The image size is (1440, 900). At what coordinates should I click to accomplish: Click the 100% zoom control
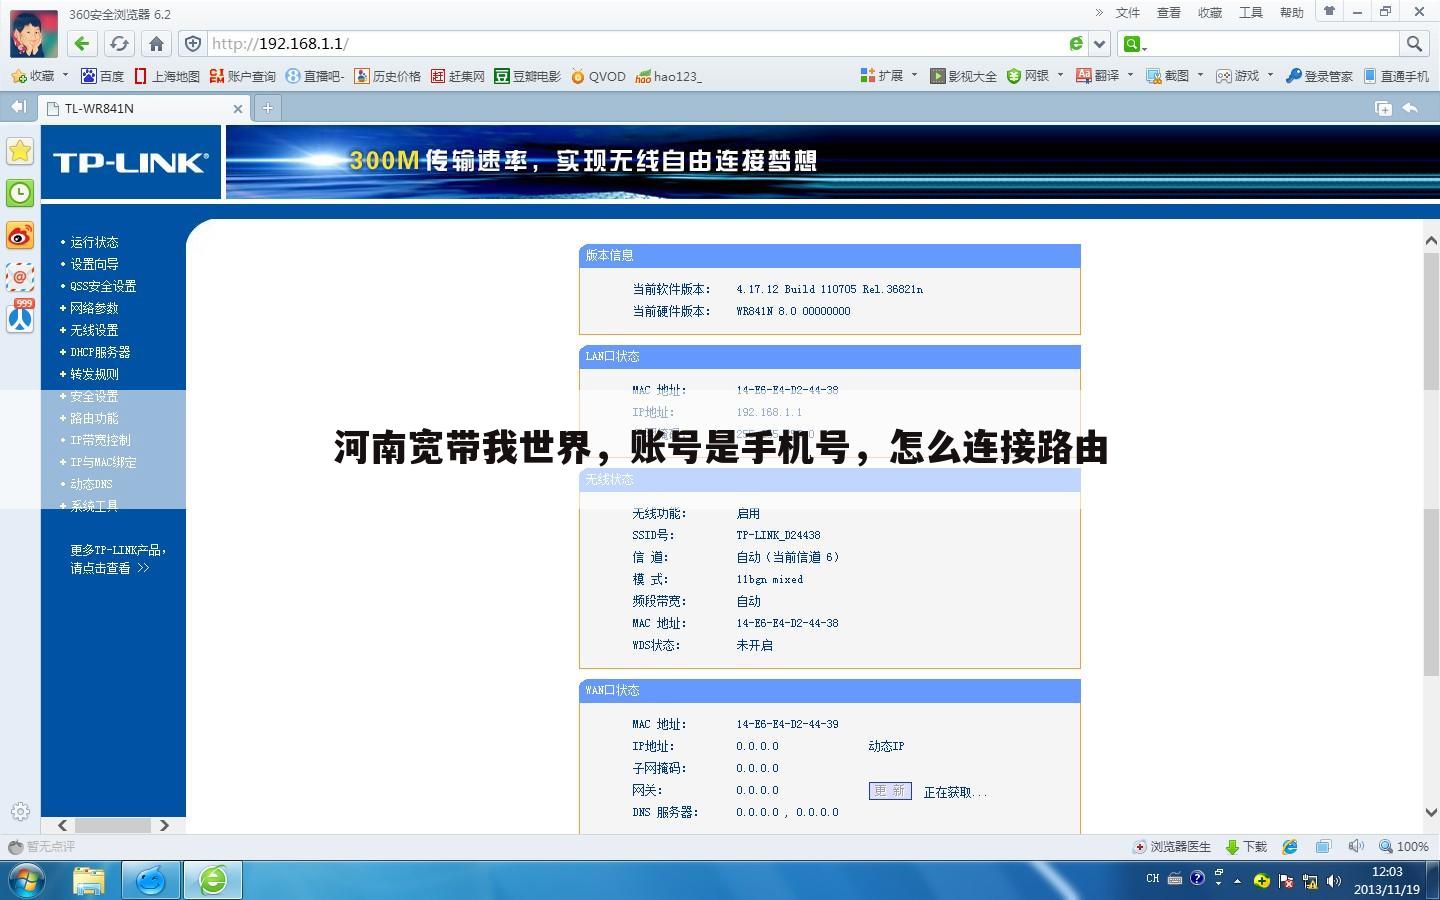(x=1403, y=847)
